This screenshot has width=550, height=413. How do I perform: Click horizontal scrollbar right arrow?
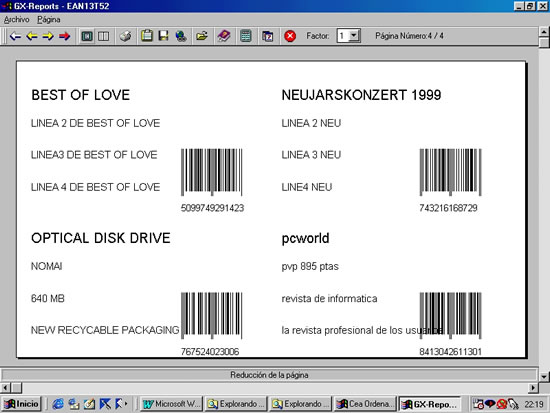point(533,388)
